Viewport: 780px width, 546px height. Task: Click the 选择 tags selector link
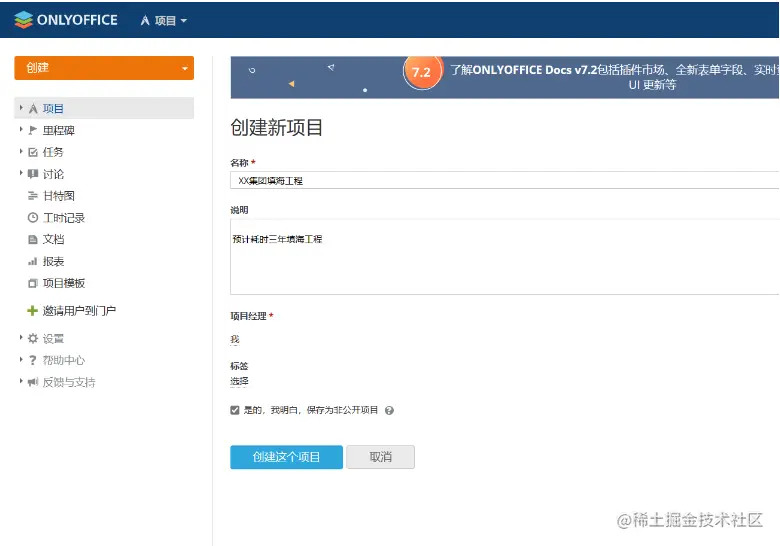click(239, 381)
